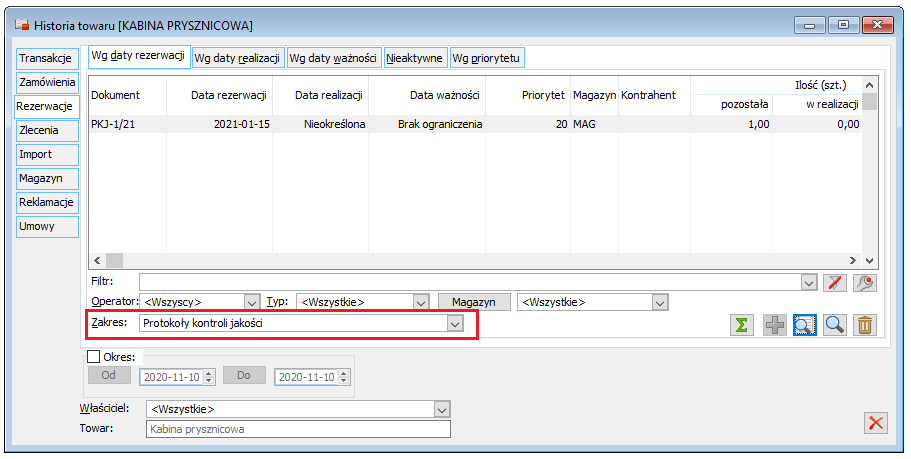Click the 2021-01-15 reservation date cell

(x=242, y=124)
